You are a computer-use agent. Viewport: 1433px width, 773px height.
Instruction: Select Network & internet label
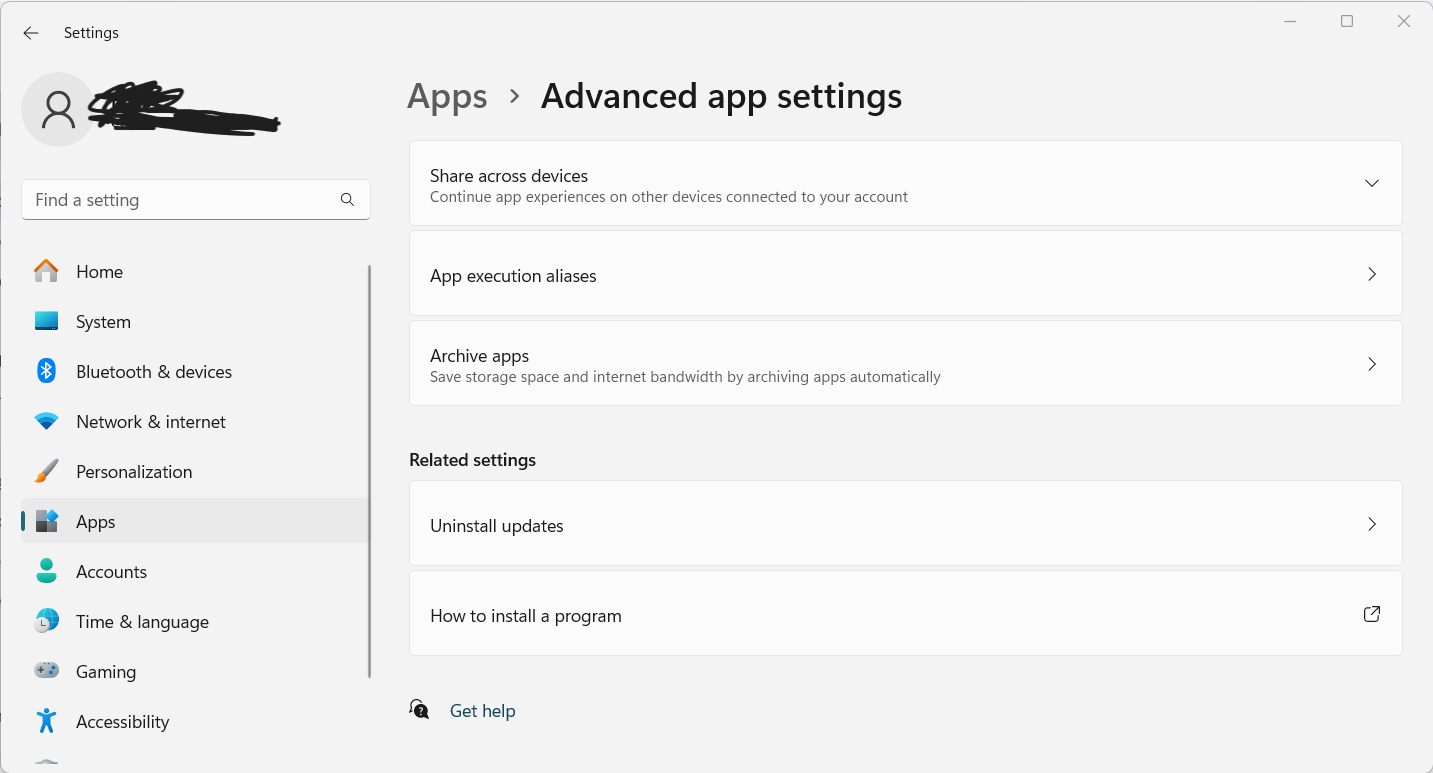tap(151, 422)
